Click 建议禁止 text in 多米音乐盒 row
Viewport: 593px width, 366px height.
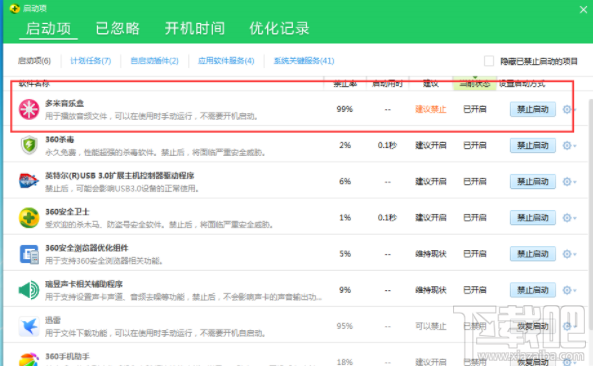coord(431,109)
